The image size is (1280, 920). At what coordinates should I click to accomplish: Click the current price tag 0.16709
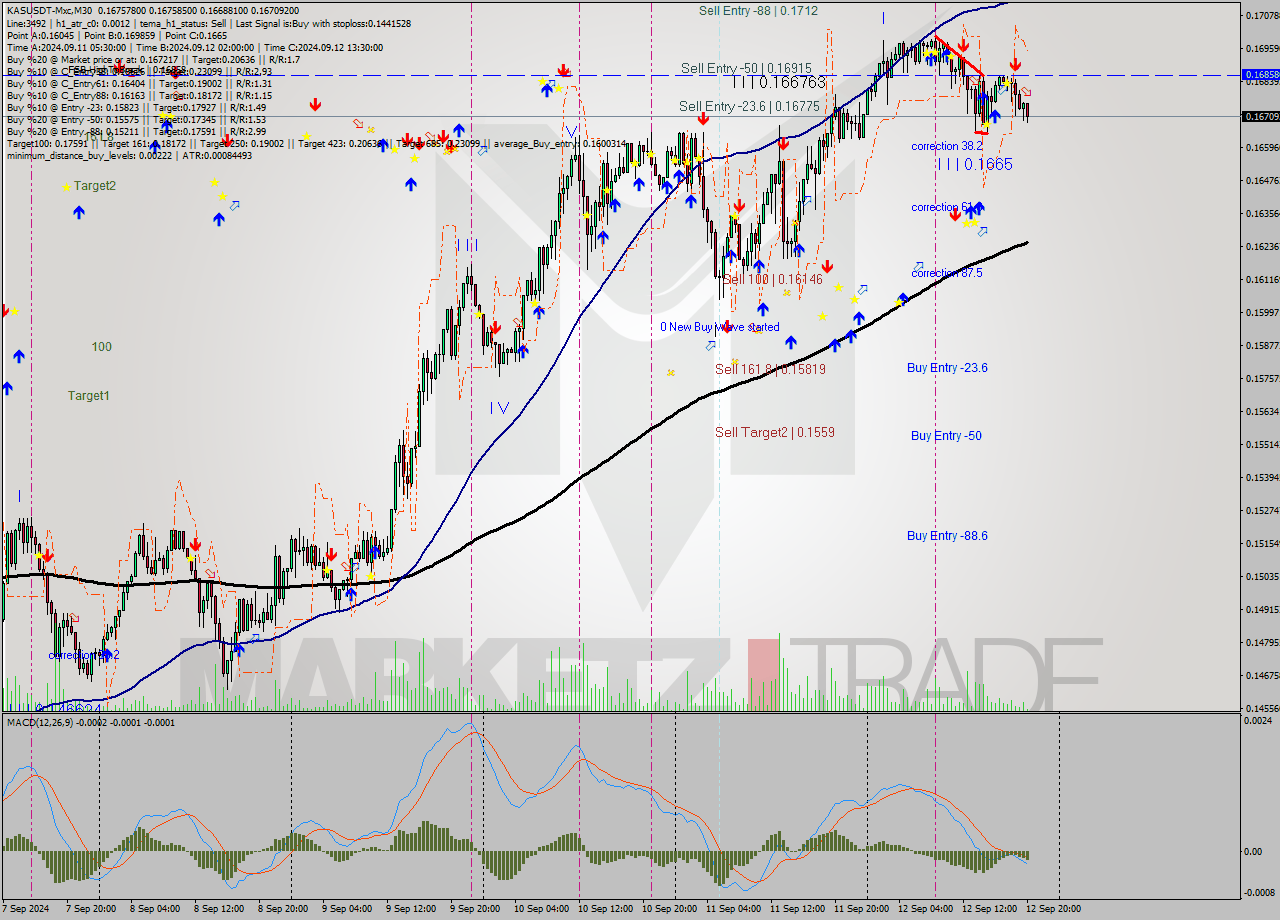pos(1260,117)
